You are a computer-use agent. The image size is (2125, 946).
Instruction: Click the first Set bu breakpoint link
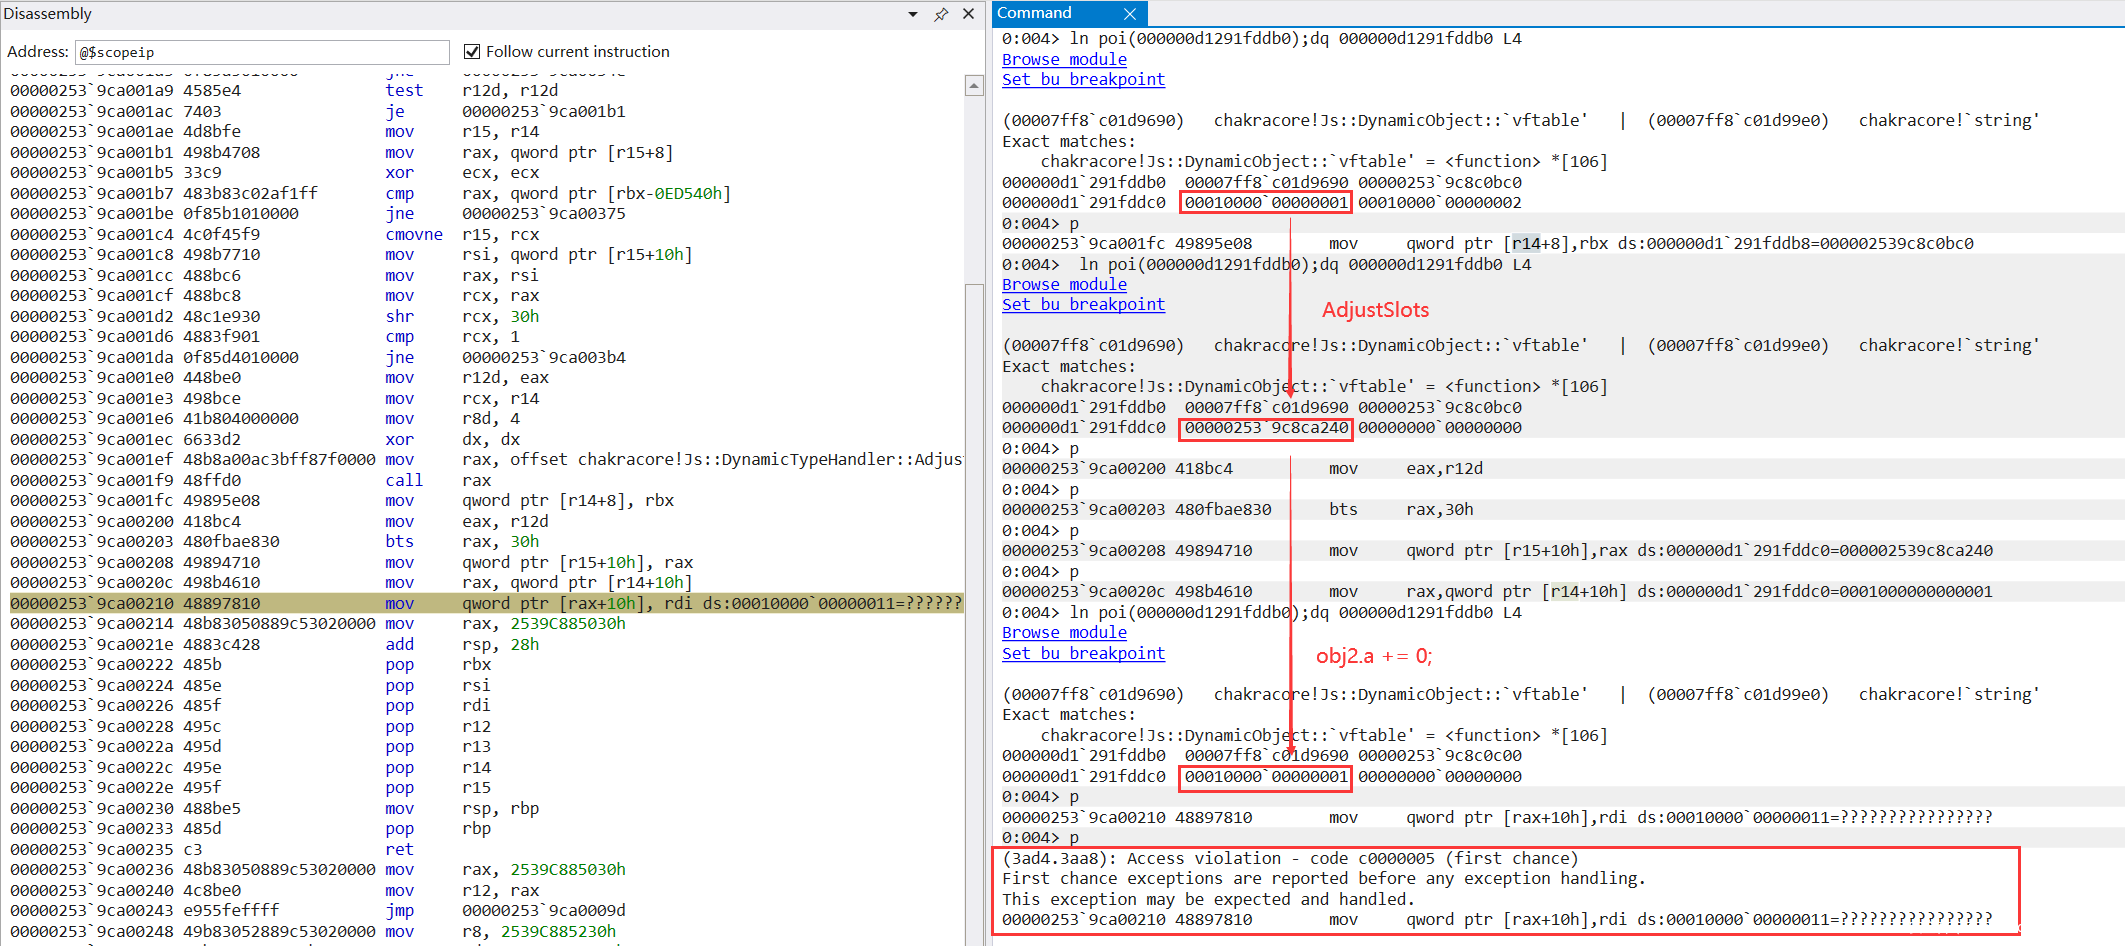point(1083,79)
